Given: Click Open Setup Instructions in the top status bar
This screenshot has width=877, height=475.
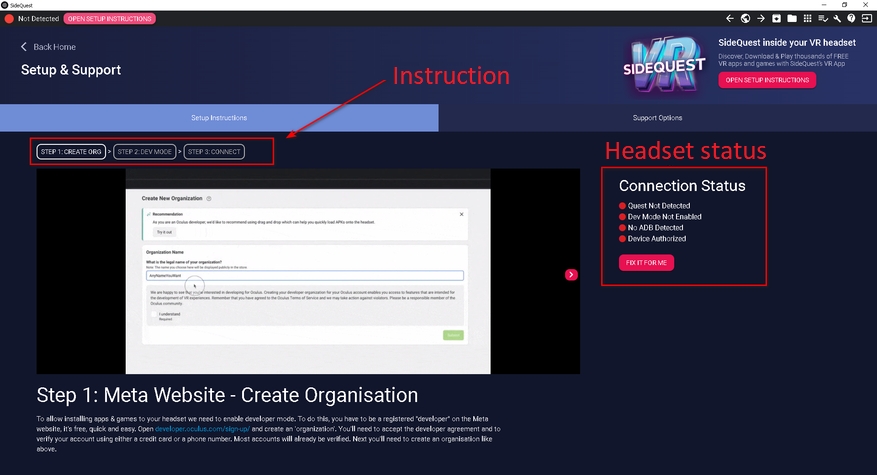Looking at the screenshot, I should (109, 19).
